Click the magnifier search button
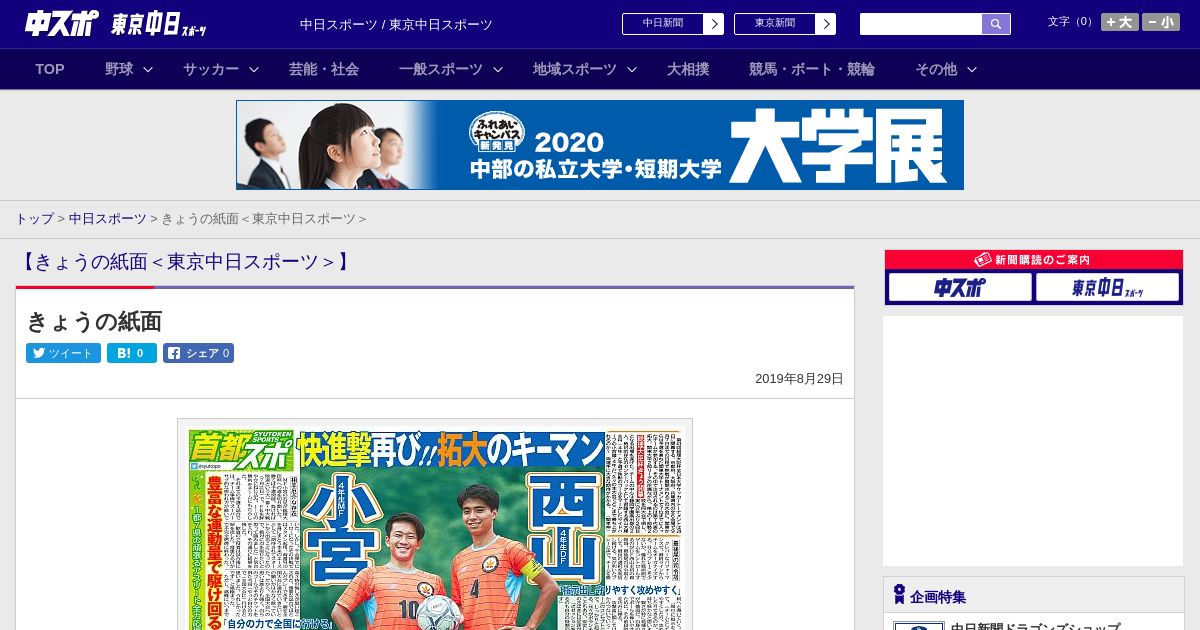This screenshot has width=1200, height=630. 996,24
